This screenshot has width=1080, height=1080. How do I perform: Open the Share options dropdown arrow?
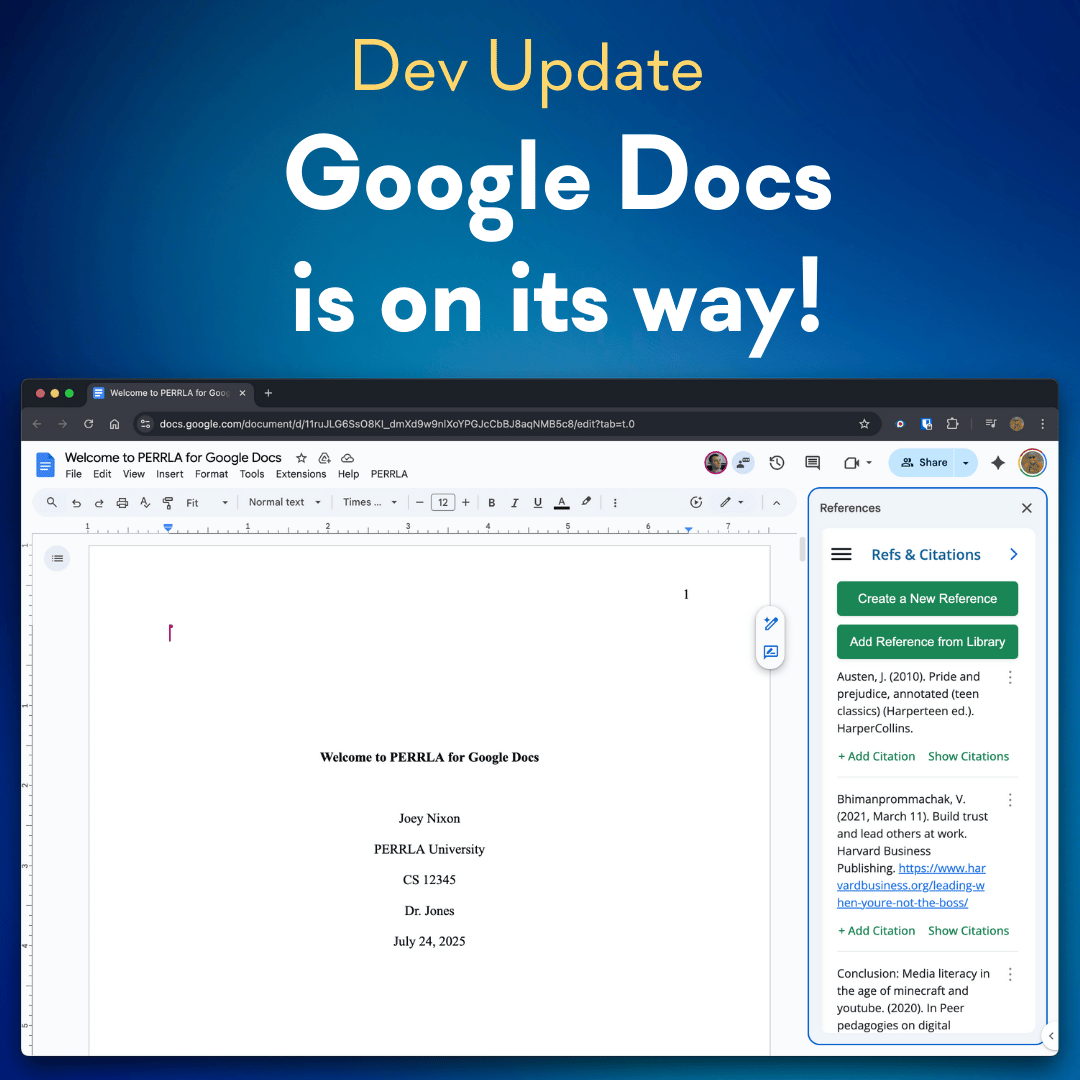pos(966,463)
